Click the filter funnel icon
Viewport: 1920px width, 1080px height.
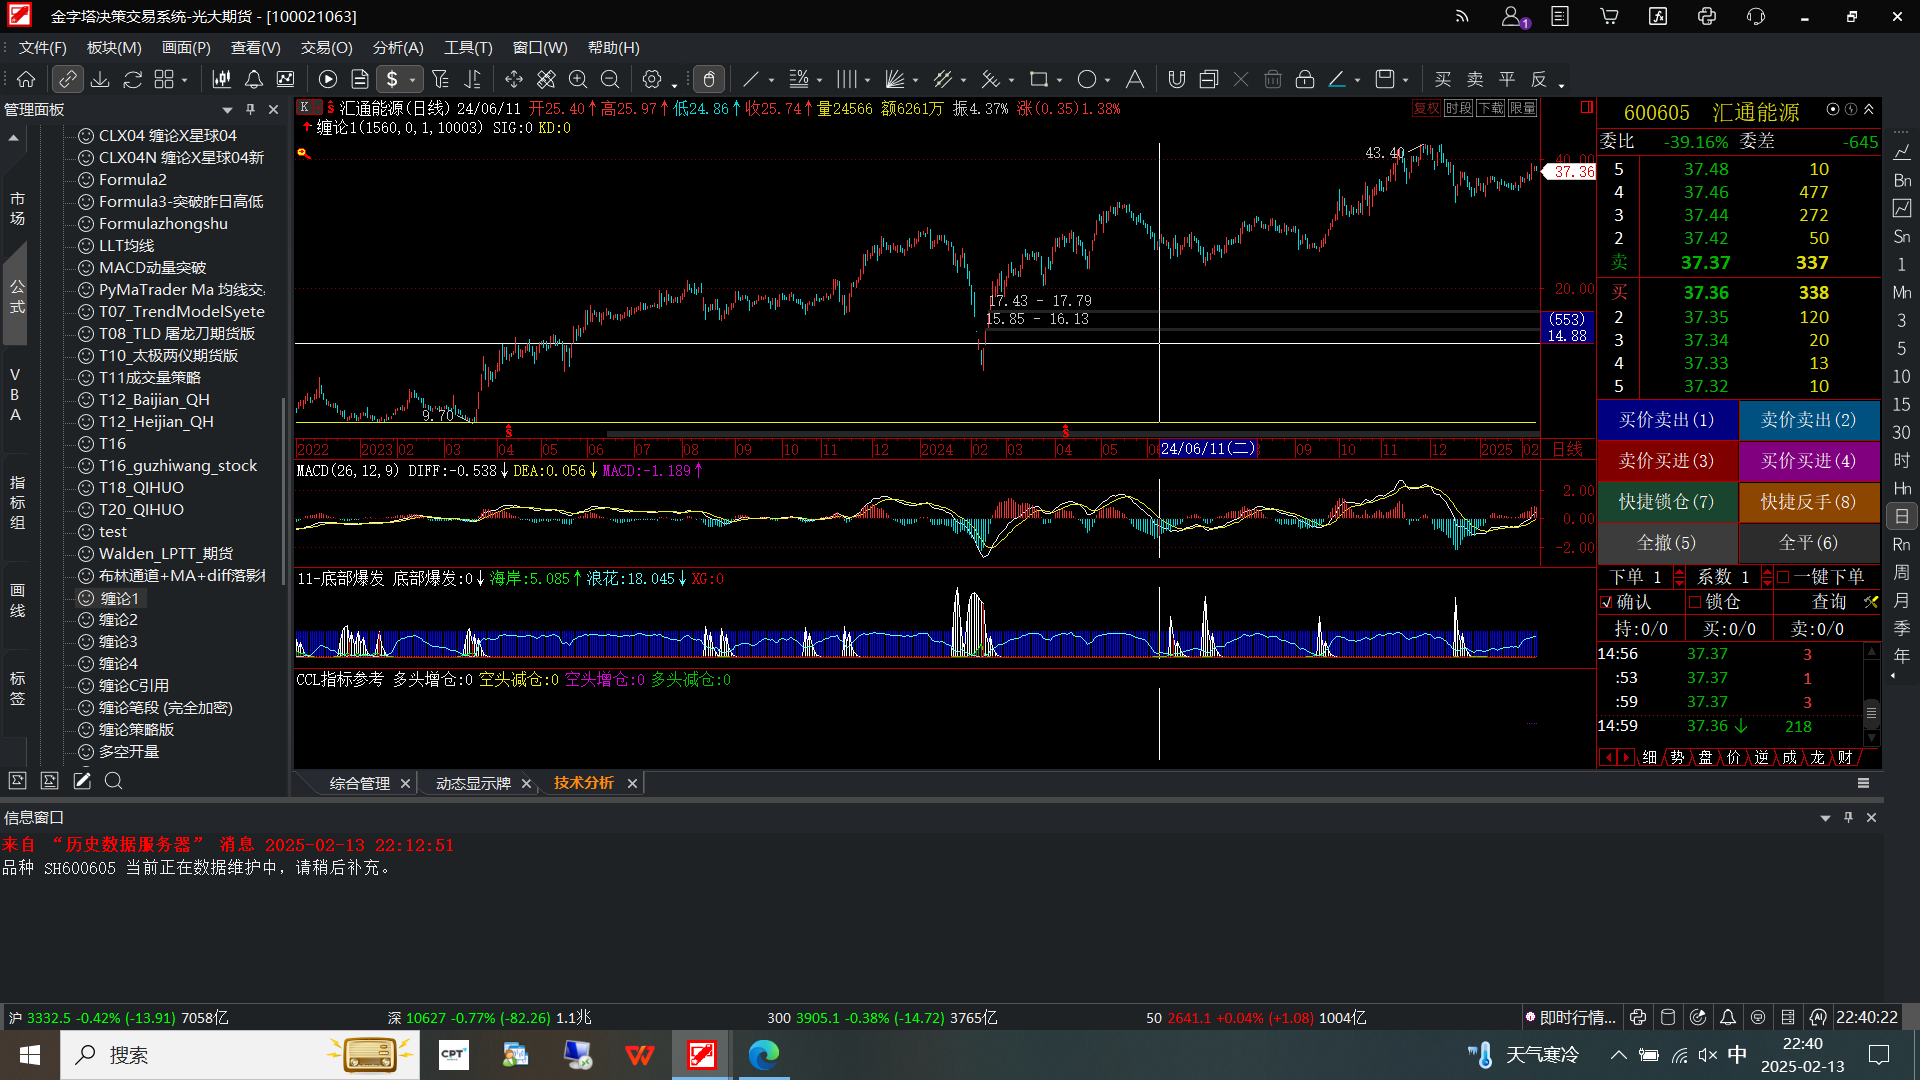coord(440,79)
